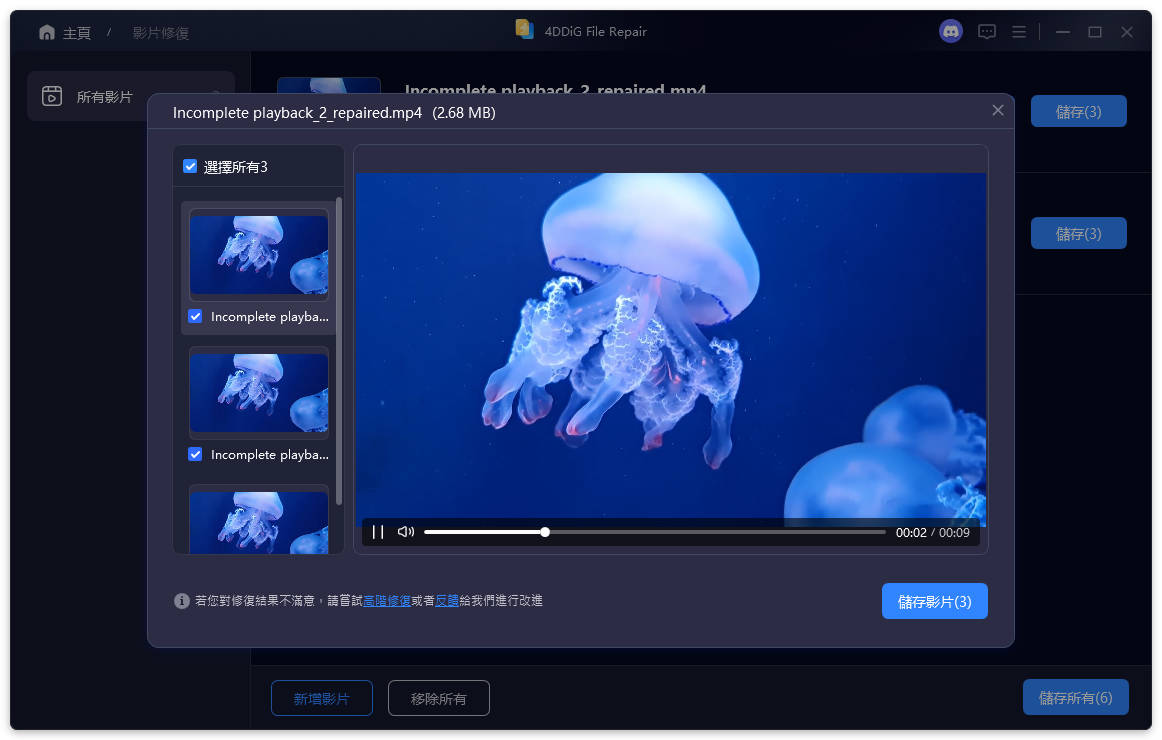Mute the video with the speaker icon

[x=404, y=531]
